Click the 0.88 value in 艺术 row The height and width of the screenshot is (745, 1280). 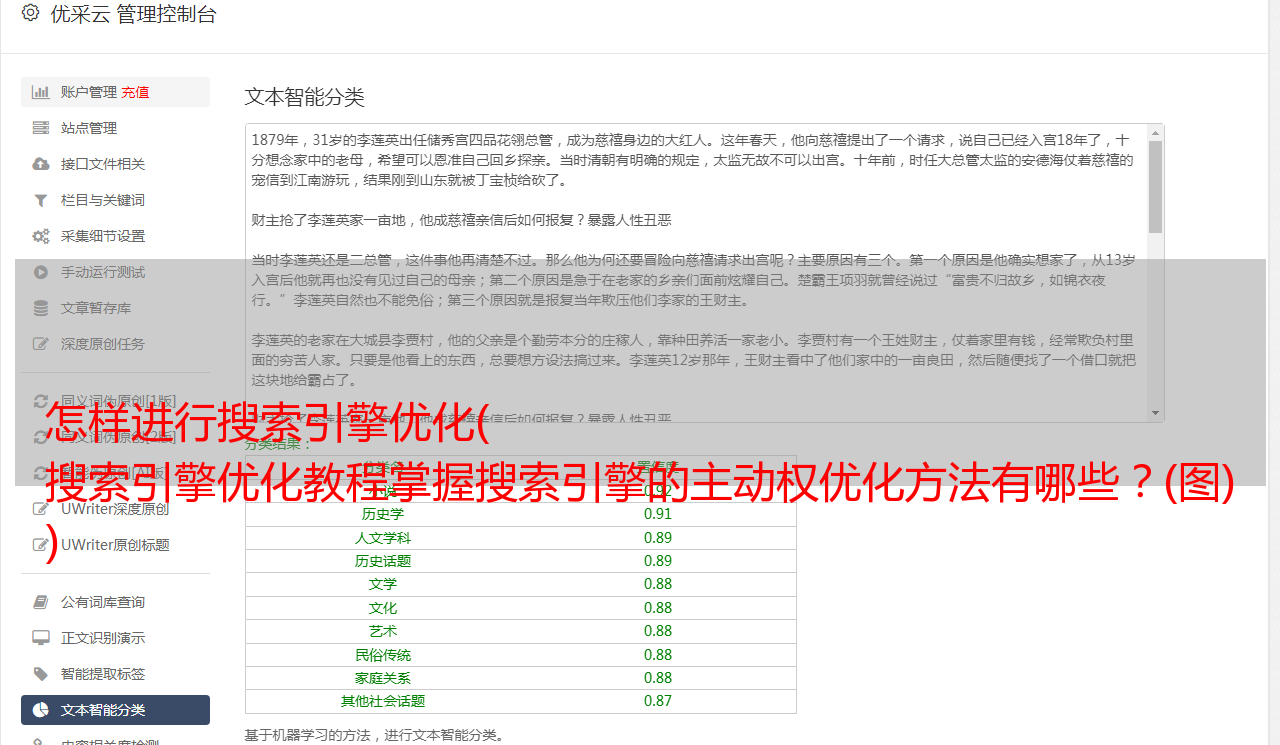(658, 631)
